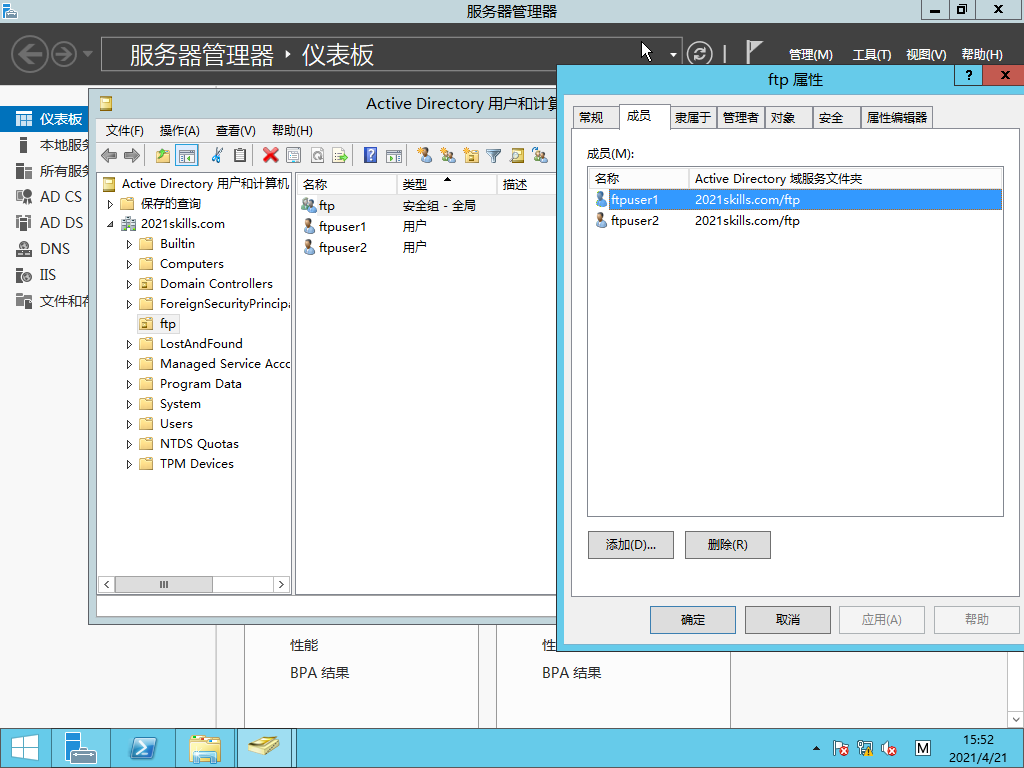Image resolution: width=1024 pixels, height=768 pixels.
Task: Select ftpuser1 in the members list
Action: coord(795,200)
